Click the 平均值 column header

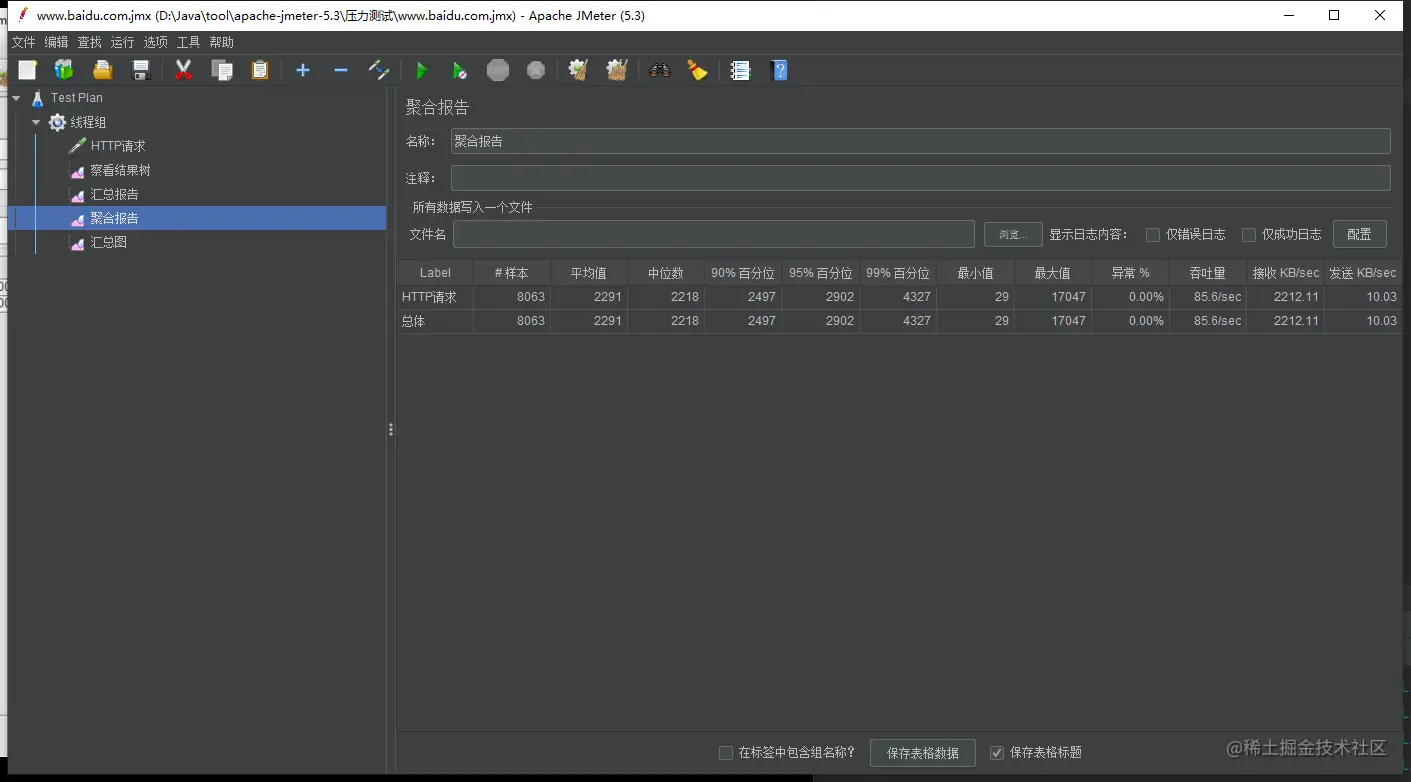pyautogui.click(x=589, y=273)
